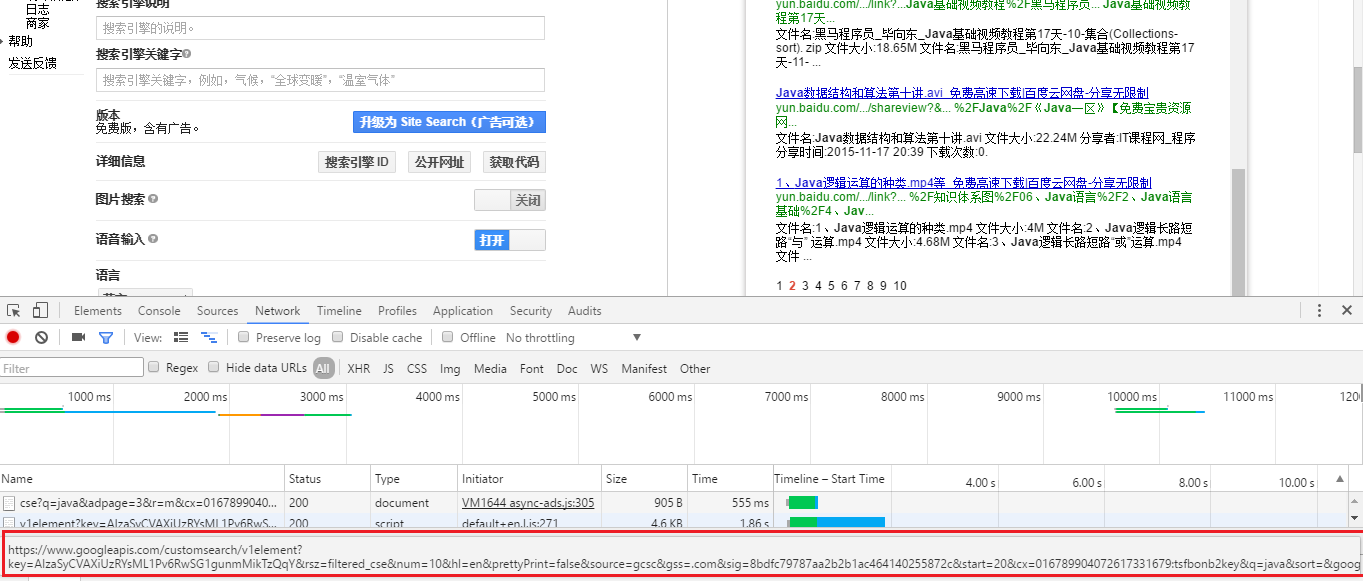Open the Security tab
Image resolution: width=1363 pixels, height=581 pixels.
click(531, 311)
